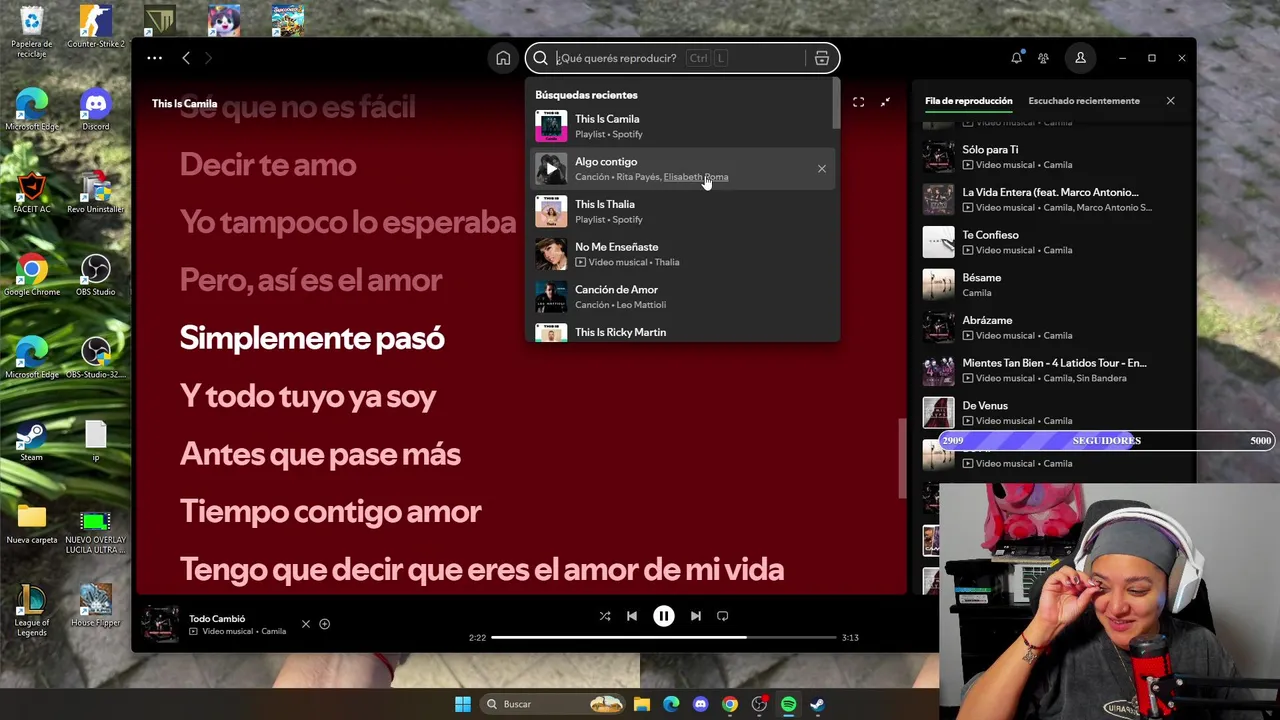Open Steam from the taskbar

click(x=817, y=704)
